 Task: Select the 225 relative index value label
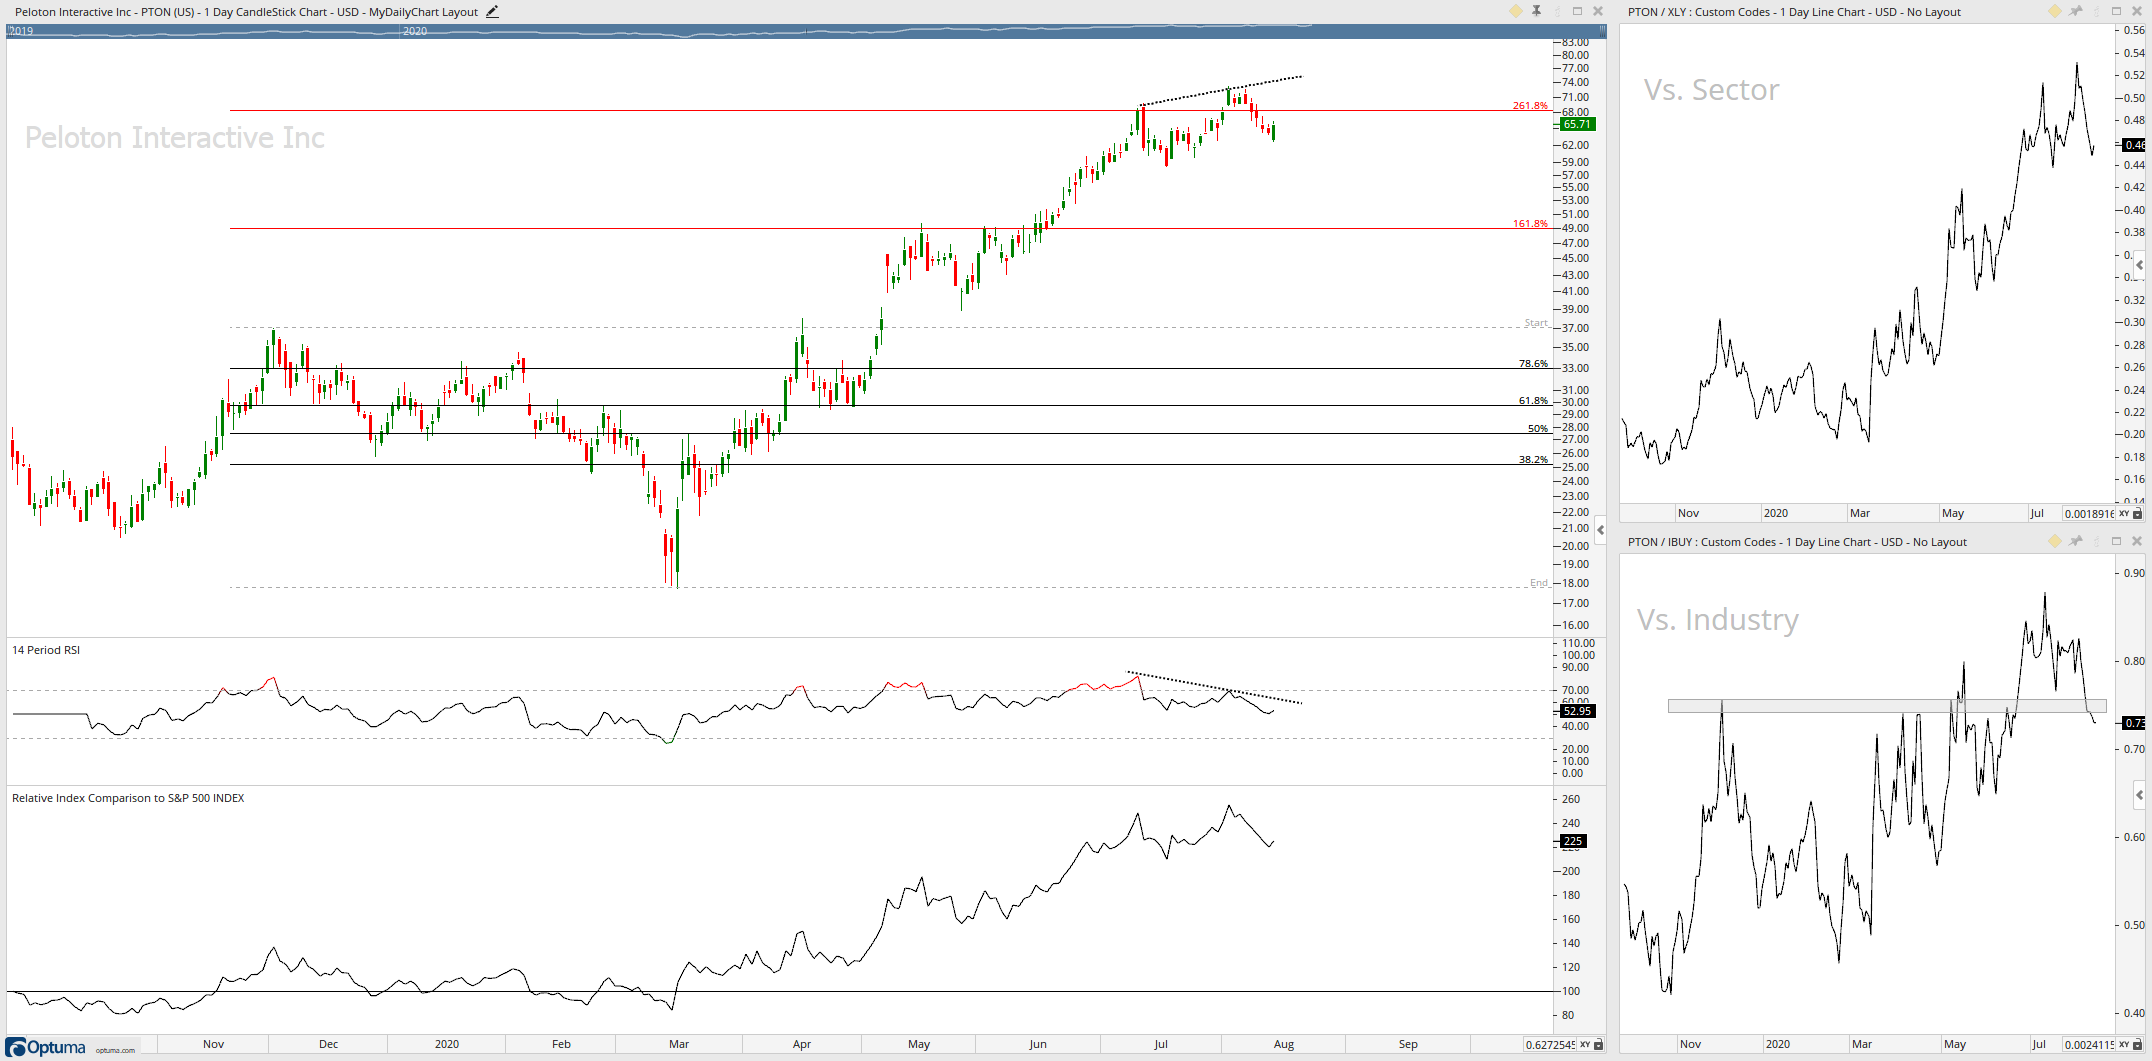coord(1573,841)
